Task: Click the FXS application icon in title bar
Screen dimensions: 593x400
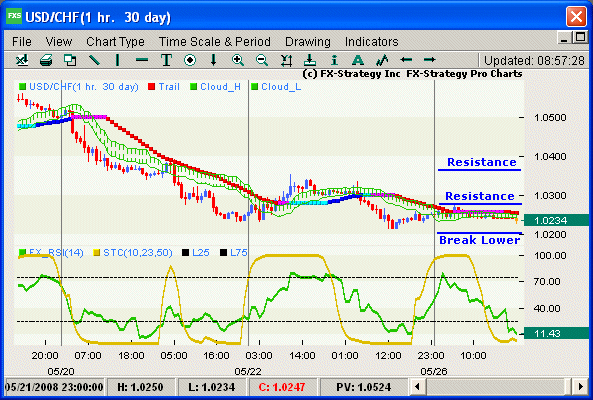Action: click(14, 16)
